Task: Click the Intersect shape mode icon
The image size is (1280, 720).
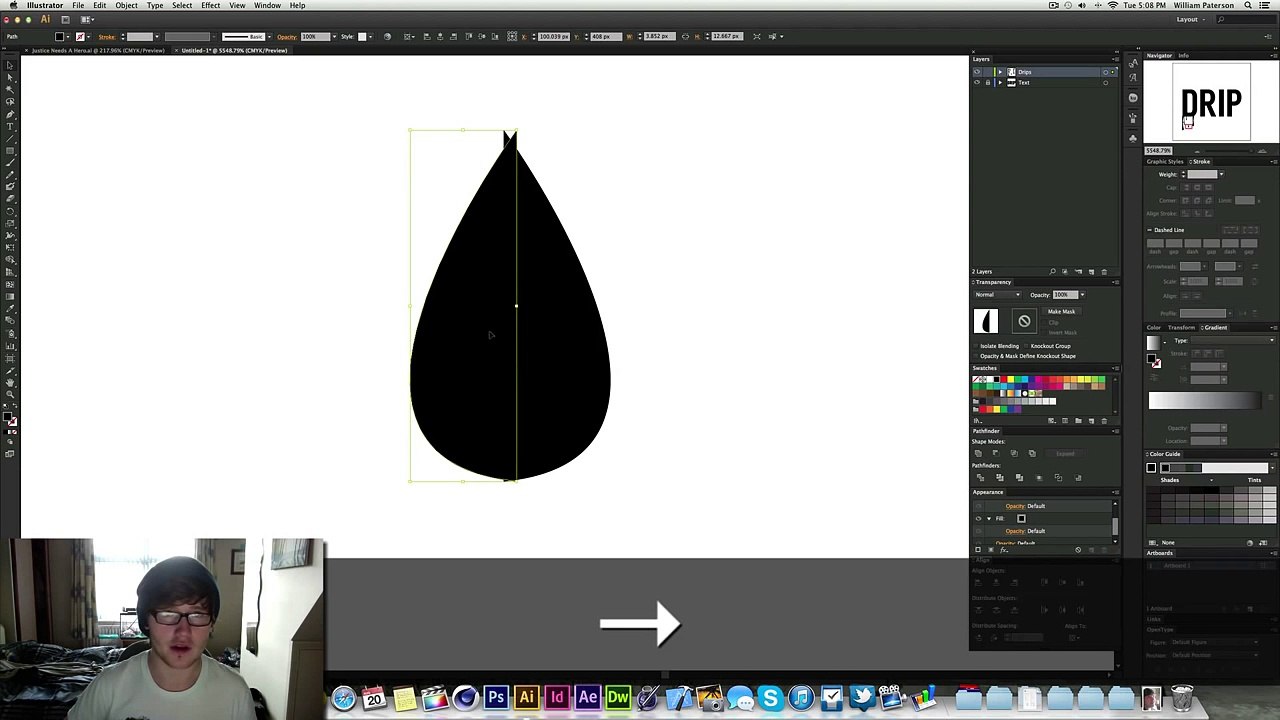Action: click(x=1014, y=454)
